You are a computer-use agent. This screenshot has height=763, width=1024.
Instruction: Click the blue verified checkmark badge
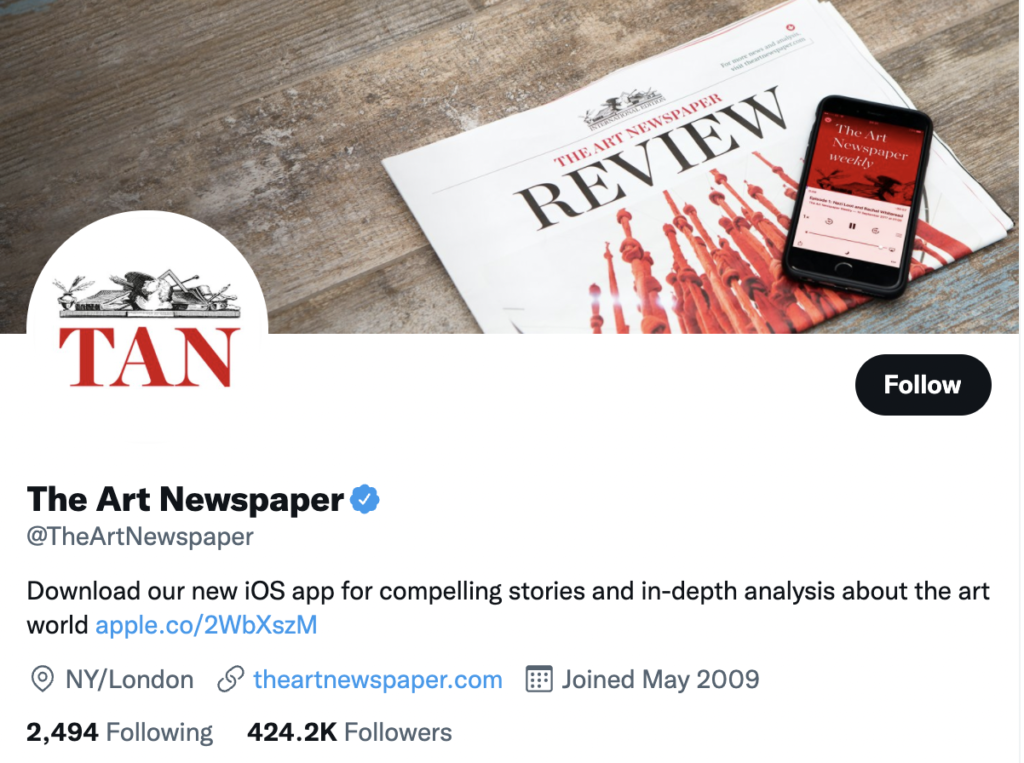tap(365, 500)
